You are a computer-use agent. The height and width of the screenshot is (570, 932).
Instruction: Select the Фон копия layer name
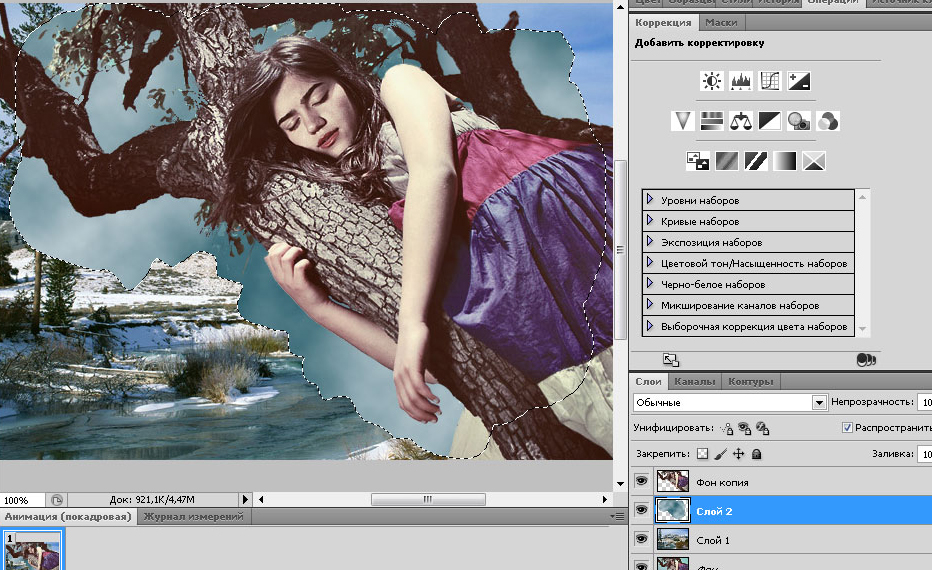pos(722,483)
